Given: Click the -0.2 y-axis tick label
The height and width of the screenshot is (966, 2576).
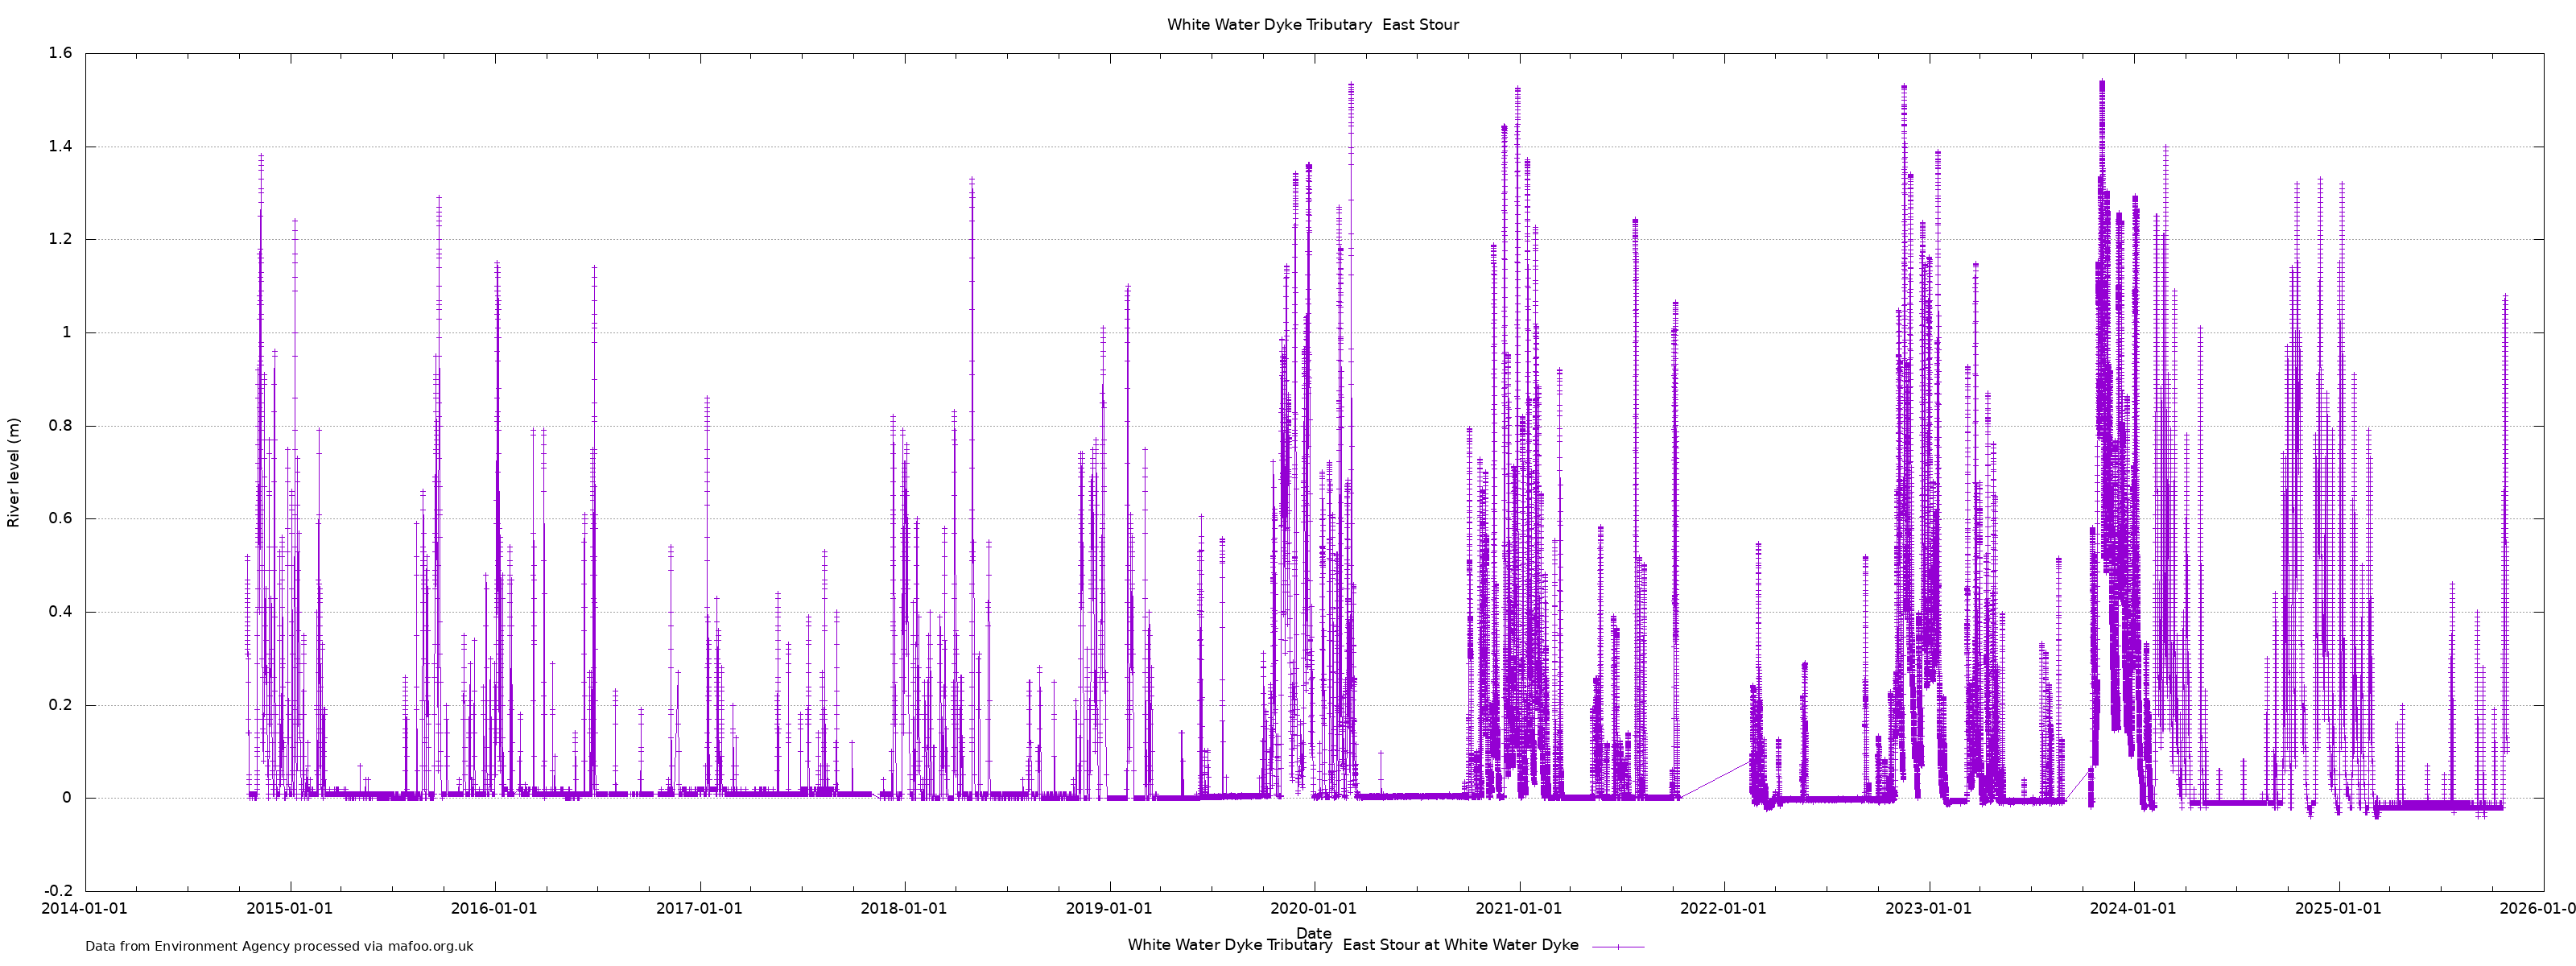Looking at the screenshot, I should pyautogui.click(x=58, y=891).
